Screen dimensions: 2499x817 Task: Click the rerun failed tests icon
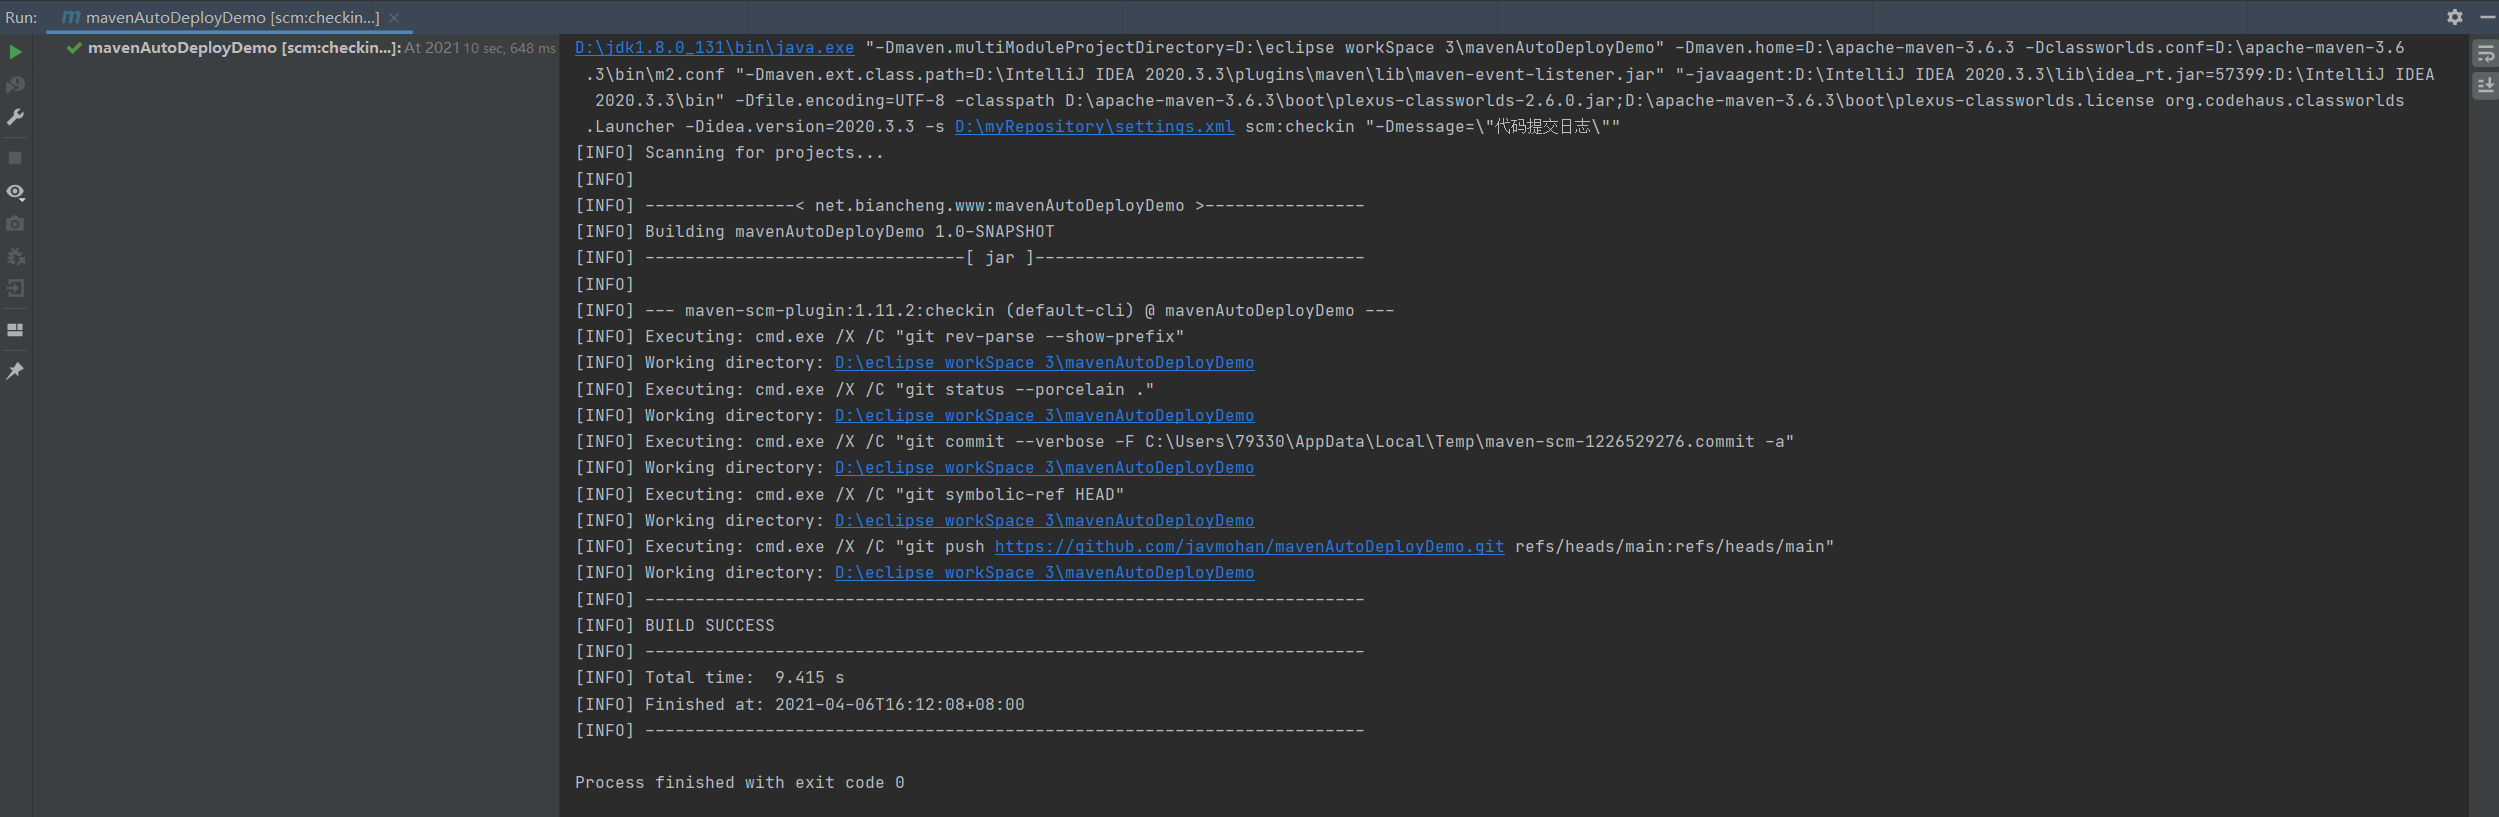15,85
